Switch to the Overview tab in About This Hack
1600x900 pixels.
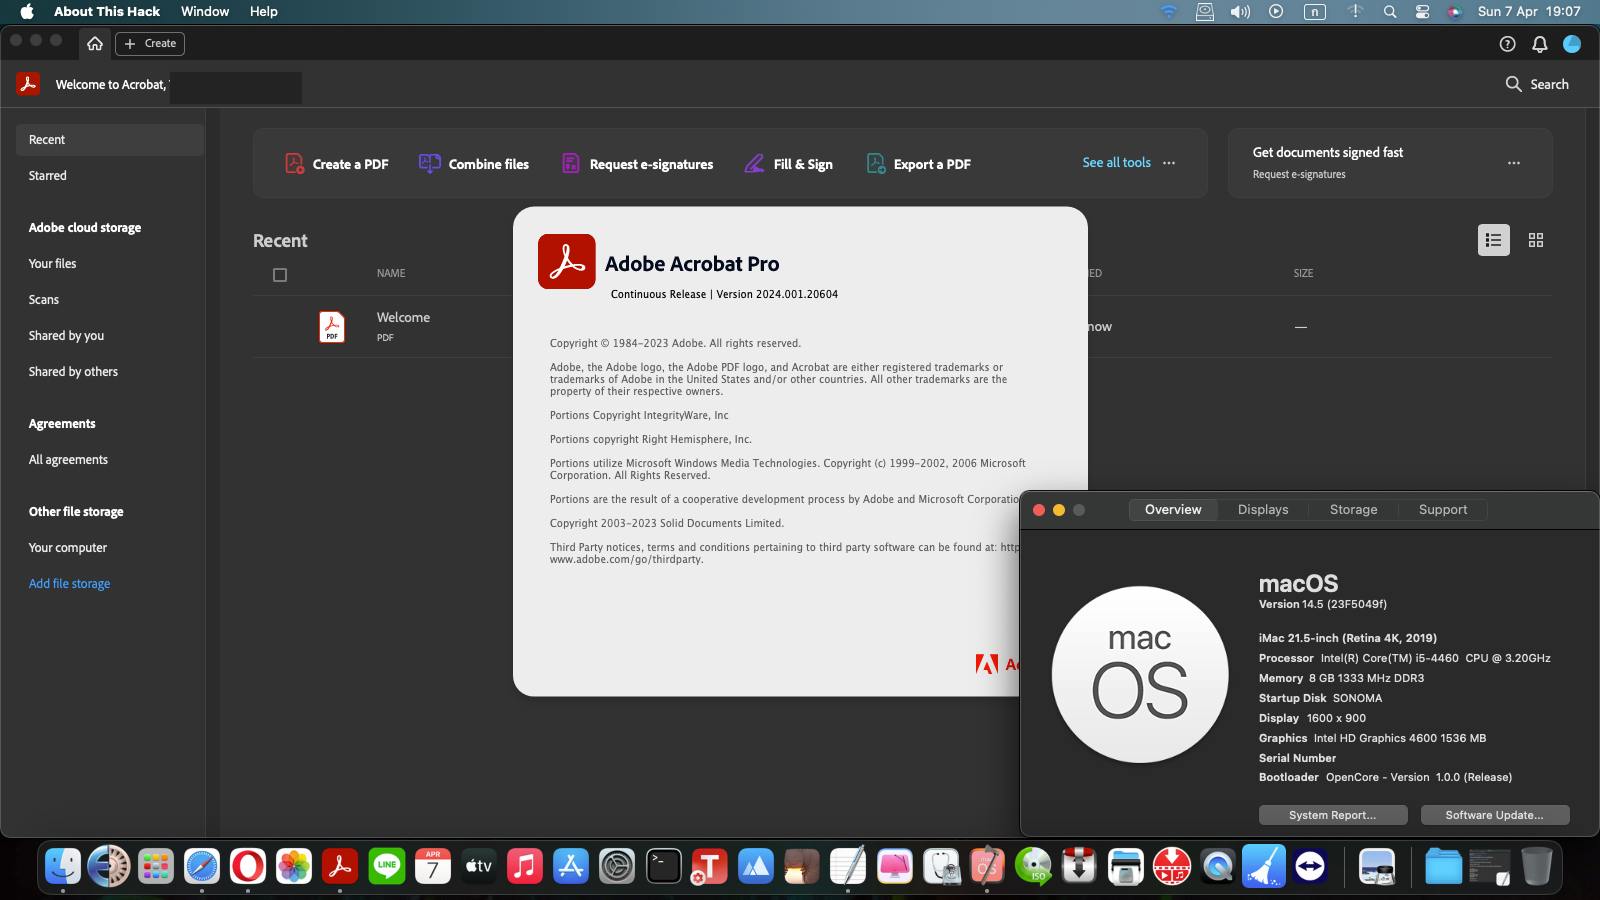[1173, 509]
